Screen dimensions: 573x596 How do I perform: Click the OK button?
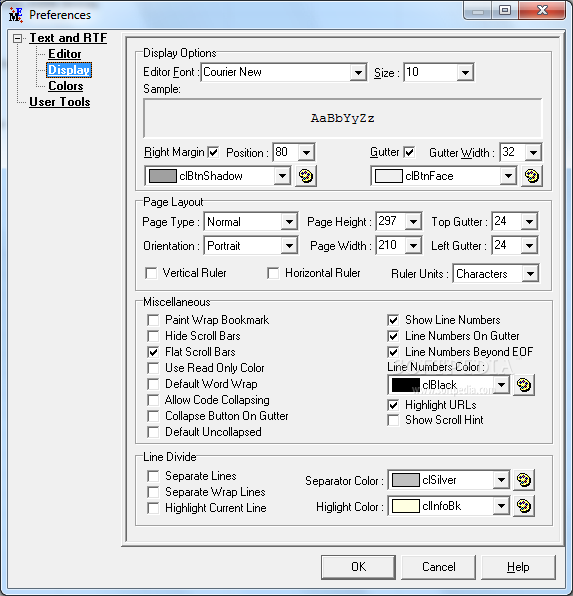(358, 567)
